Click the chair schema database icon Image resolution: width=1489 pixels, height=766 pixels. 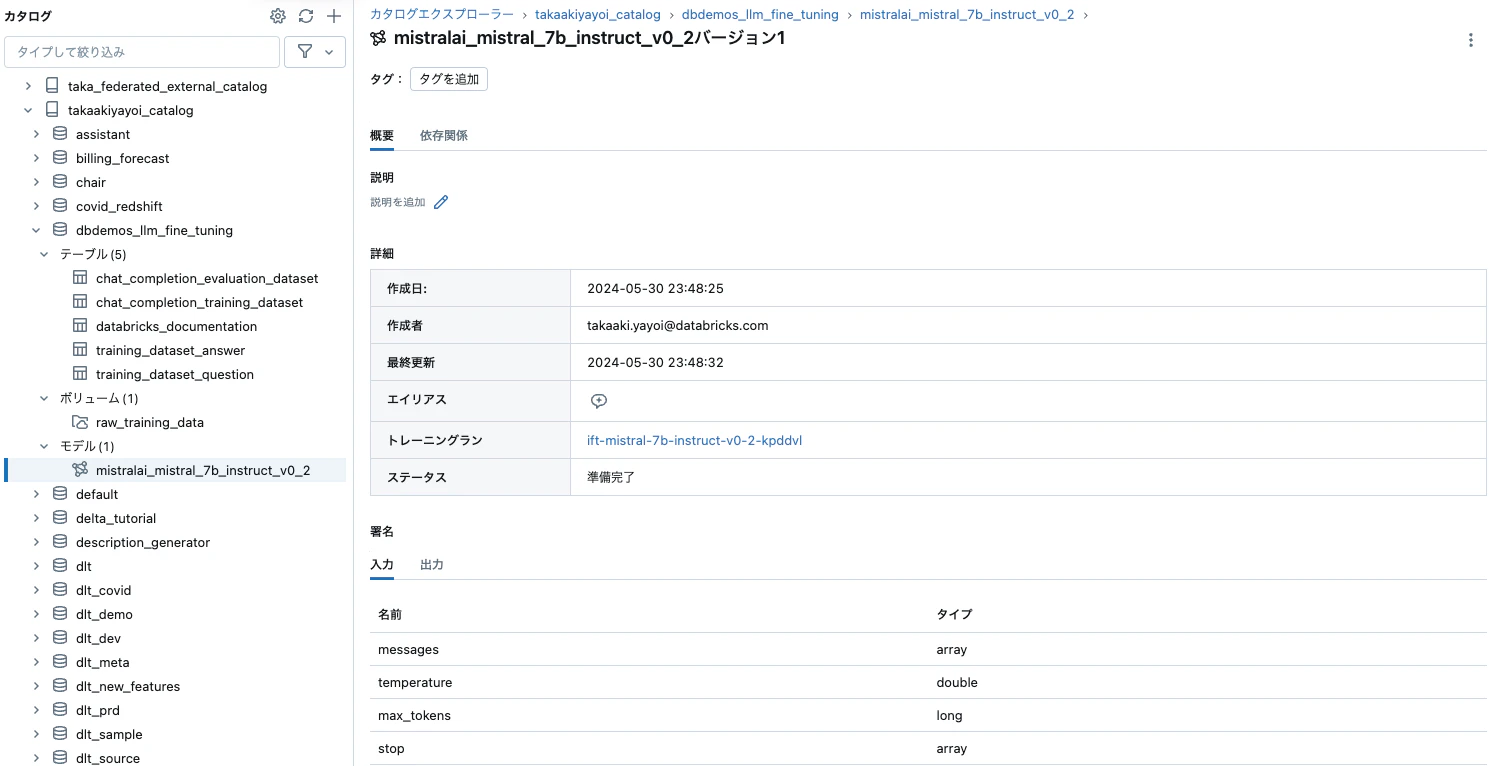[x=60, y=182]
